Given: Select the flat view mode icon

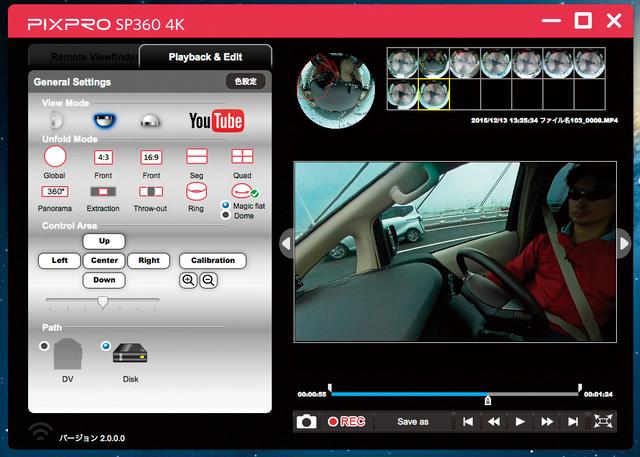Looking at the screenshot, I should coord(55,120).
